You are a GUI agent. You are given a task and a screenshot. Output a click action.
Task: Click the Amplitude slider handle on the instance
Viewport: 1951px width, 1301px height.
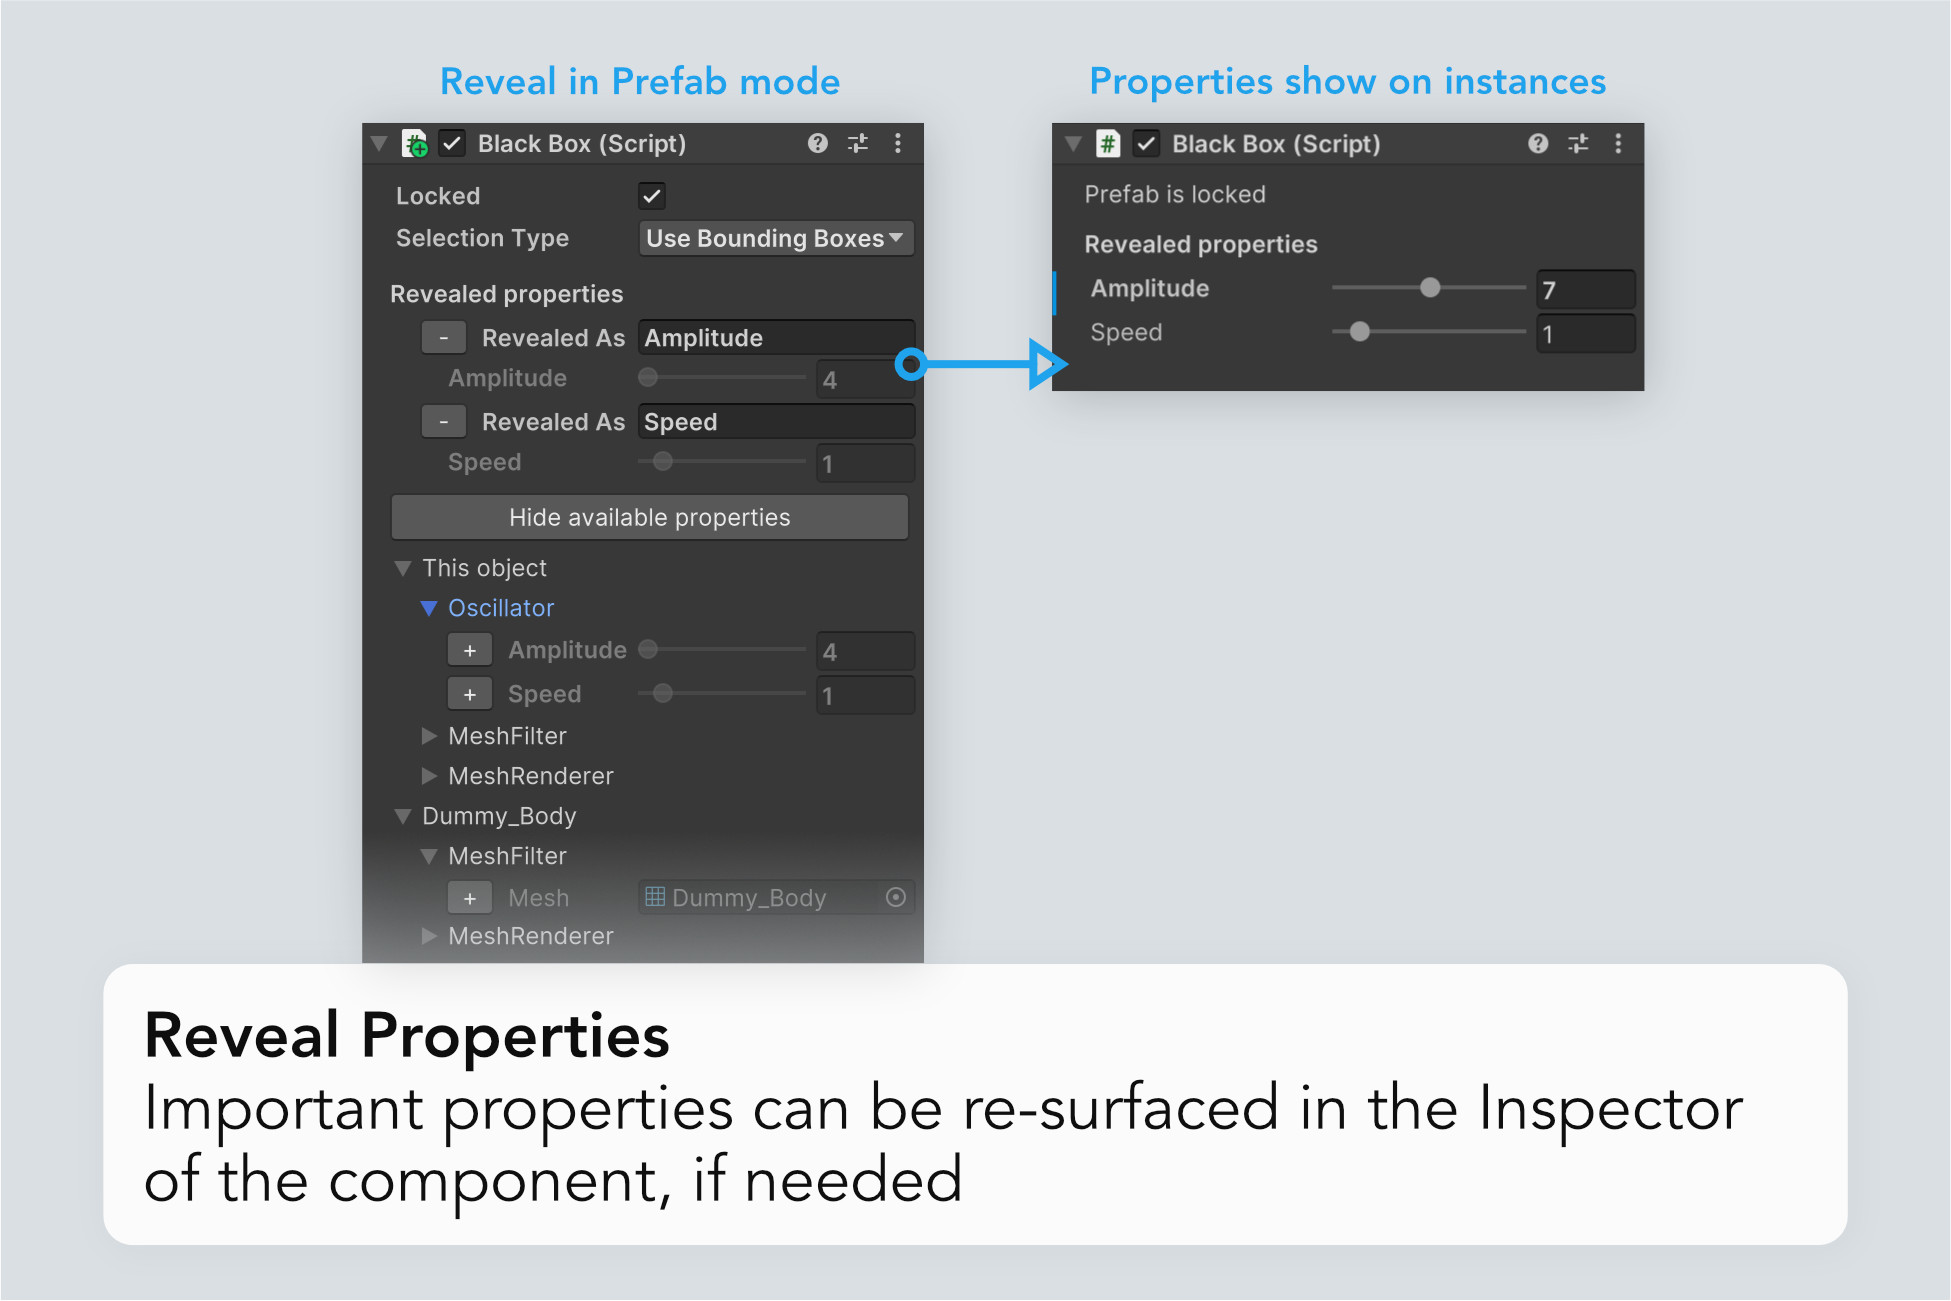pyautogui.click(x=1430, y=288)
